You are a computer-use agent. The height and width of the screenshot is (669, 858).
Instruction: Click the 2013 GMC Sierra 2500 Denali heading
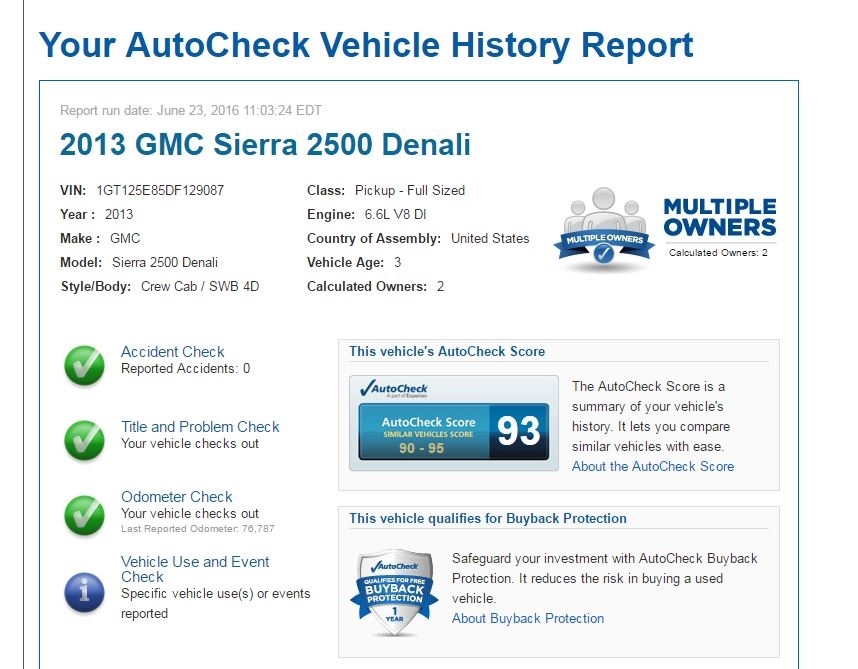click(265, 144)
